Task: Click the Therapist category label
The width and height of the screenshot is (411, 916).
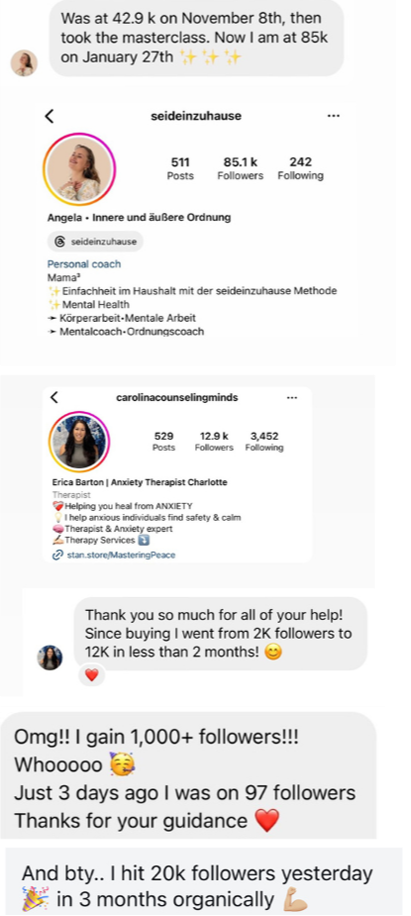Action: click(x=68, y=495)
